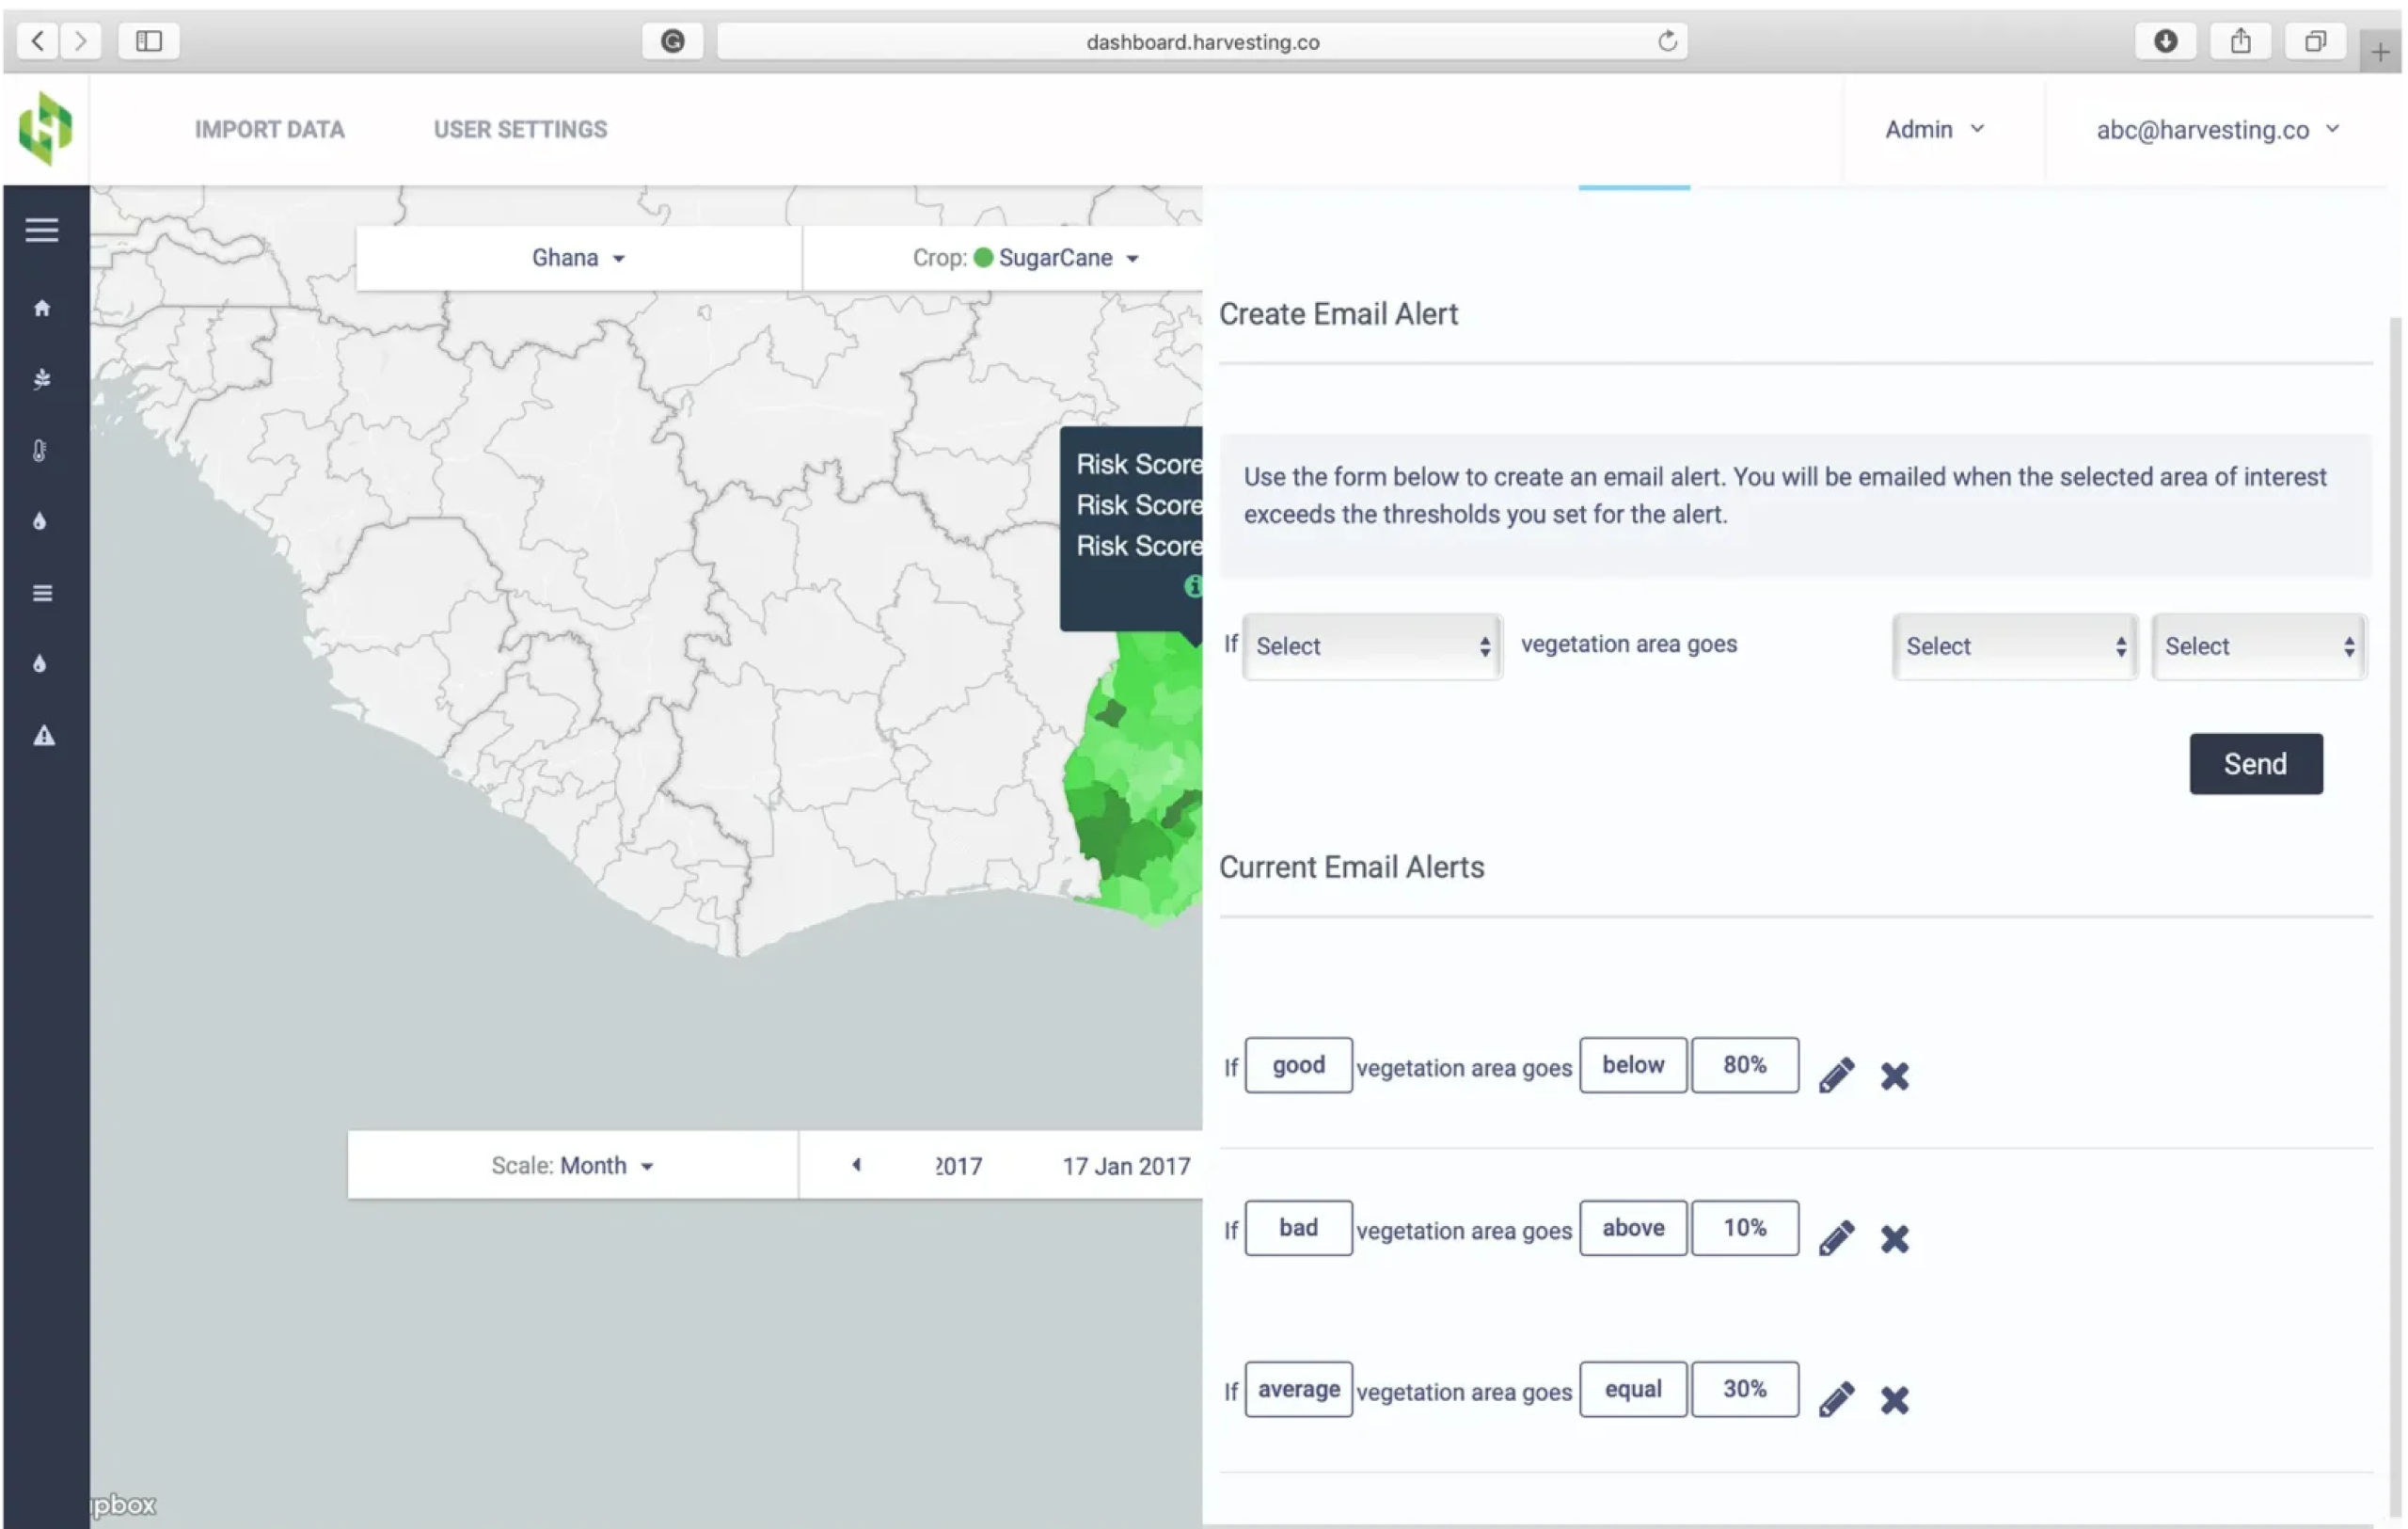Click the 80% box in the first alert
The height and width of the screenshot is (1529, 2408).
(x=1744, y=1065)
